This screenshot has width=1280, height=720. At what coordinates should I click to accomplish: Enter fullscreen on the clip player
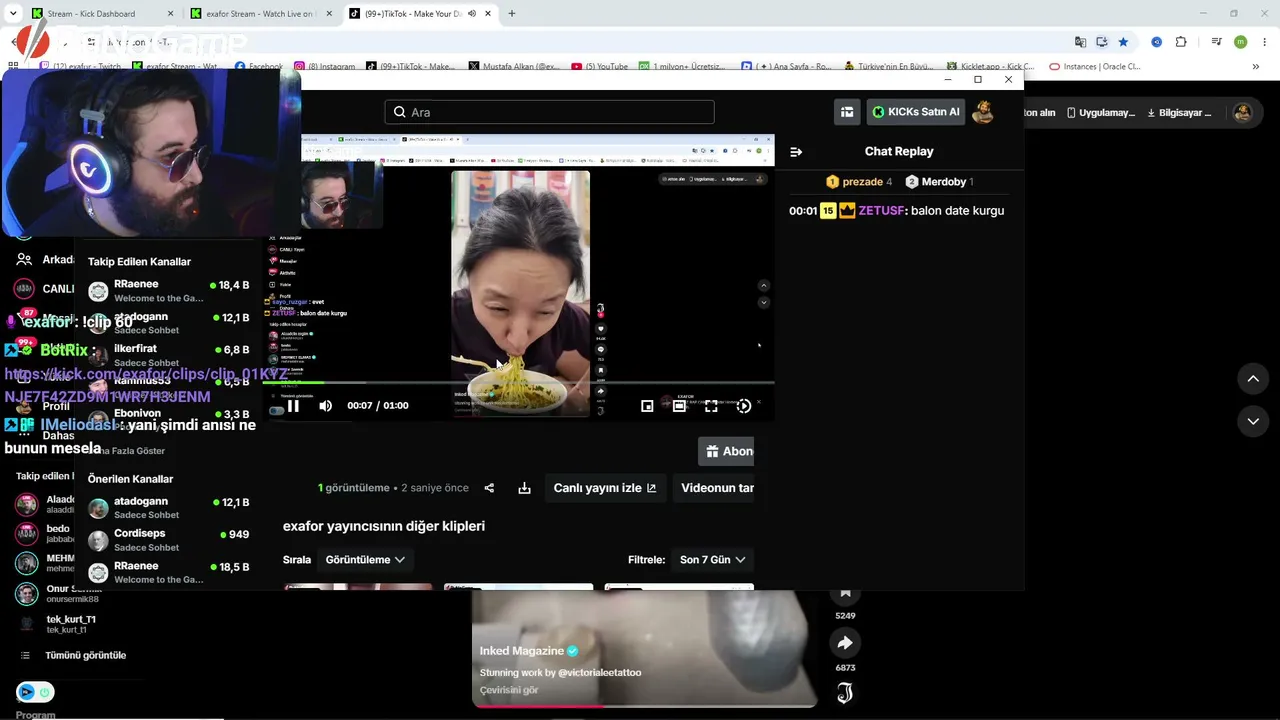pos(711,406)
